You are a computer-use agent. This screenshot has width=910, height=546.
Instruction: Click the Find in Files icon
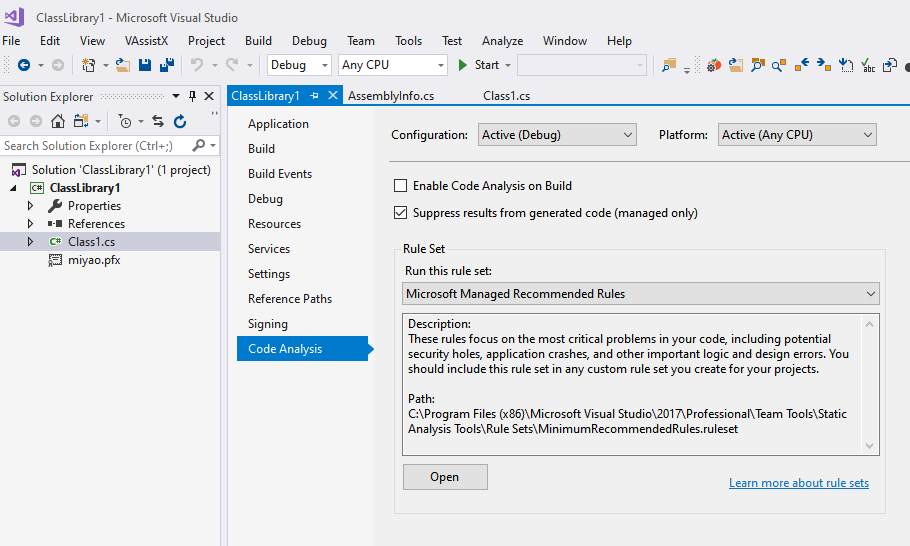click(669, 65)
